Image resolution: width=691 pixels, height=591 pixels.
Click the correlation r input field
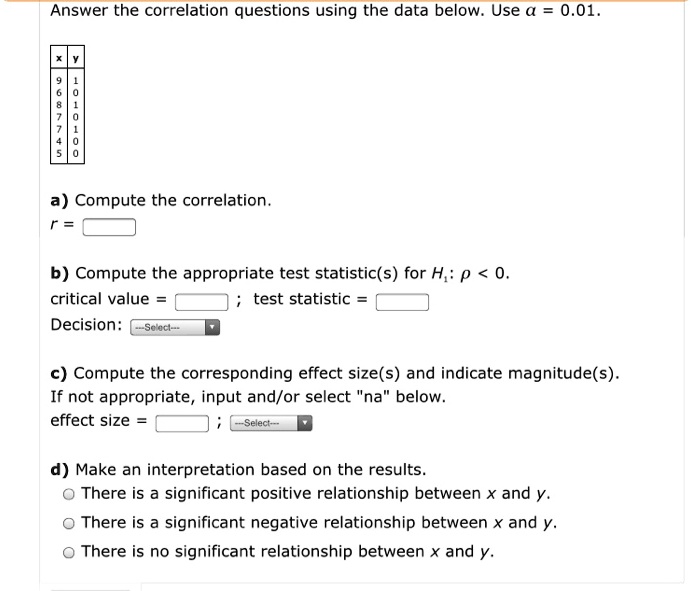pyautogui.click(x=109, y=227)
